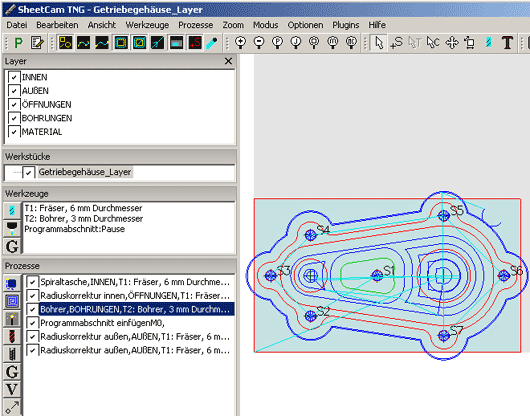This screenshot has width=530, height=416.
Task: Select T1 Fräser 6 mm tool entry
Action: (x=83, y=208)
